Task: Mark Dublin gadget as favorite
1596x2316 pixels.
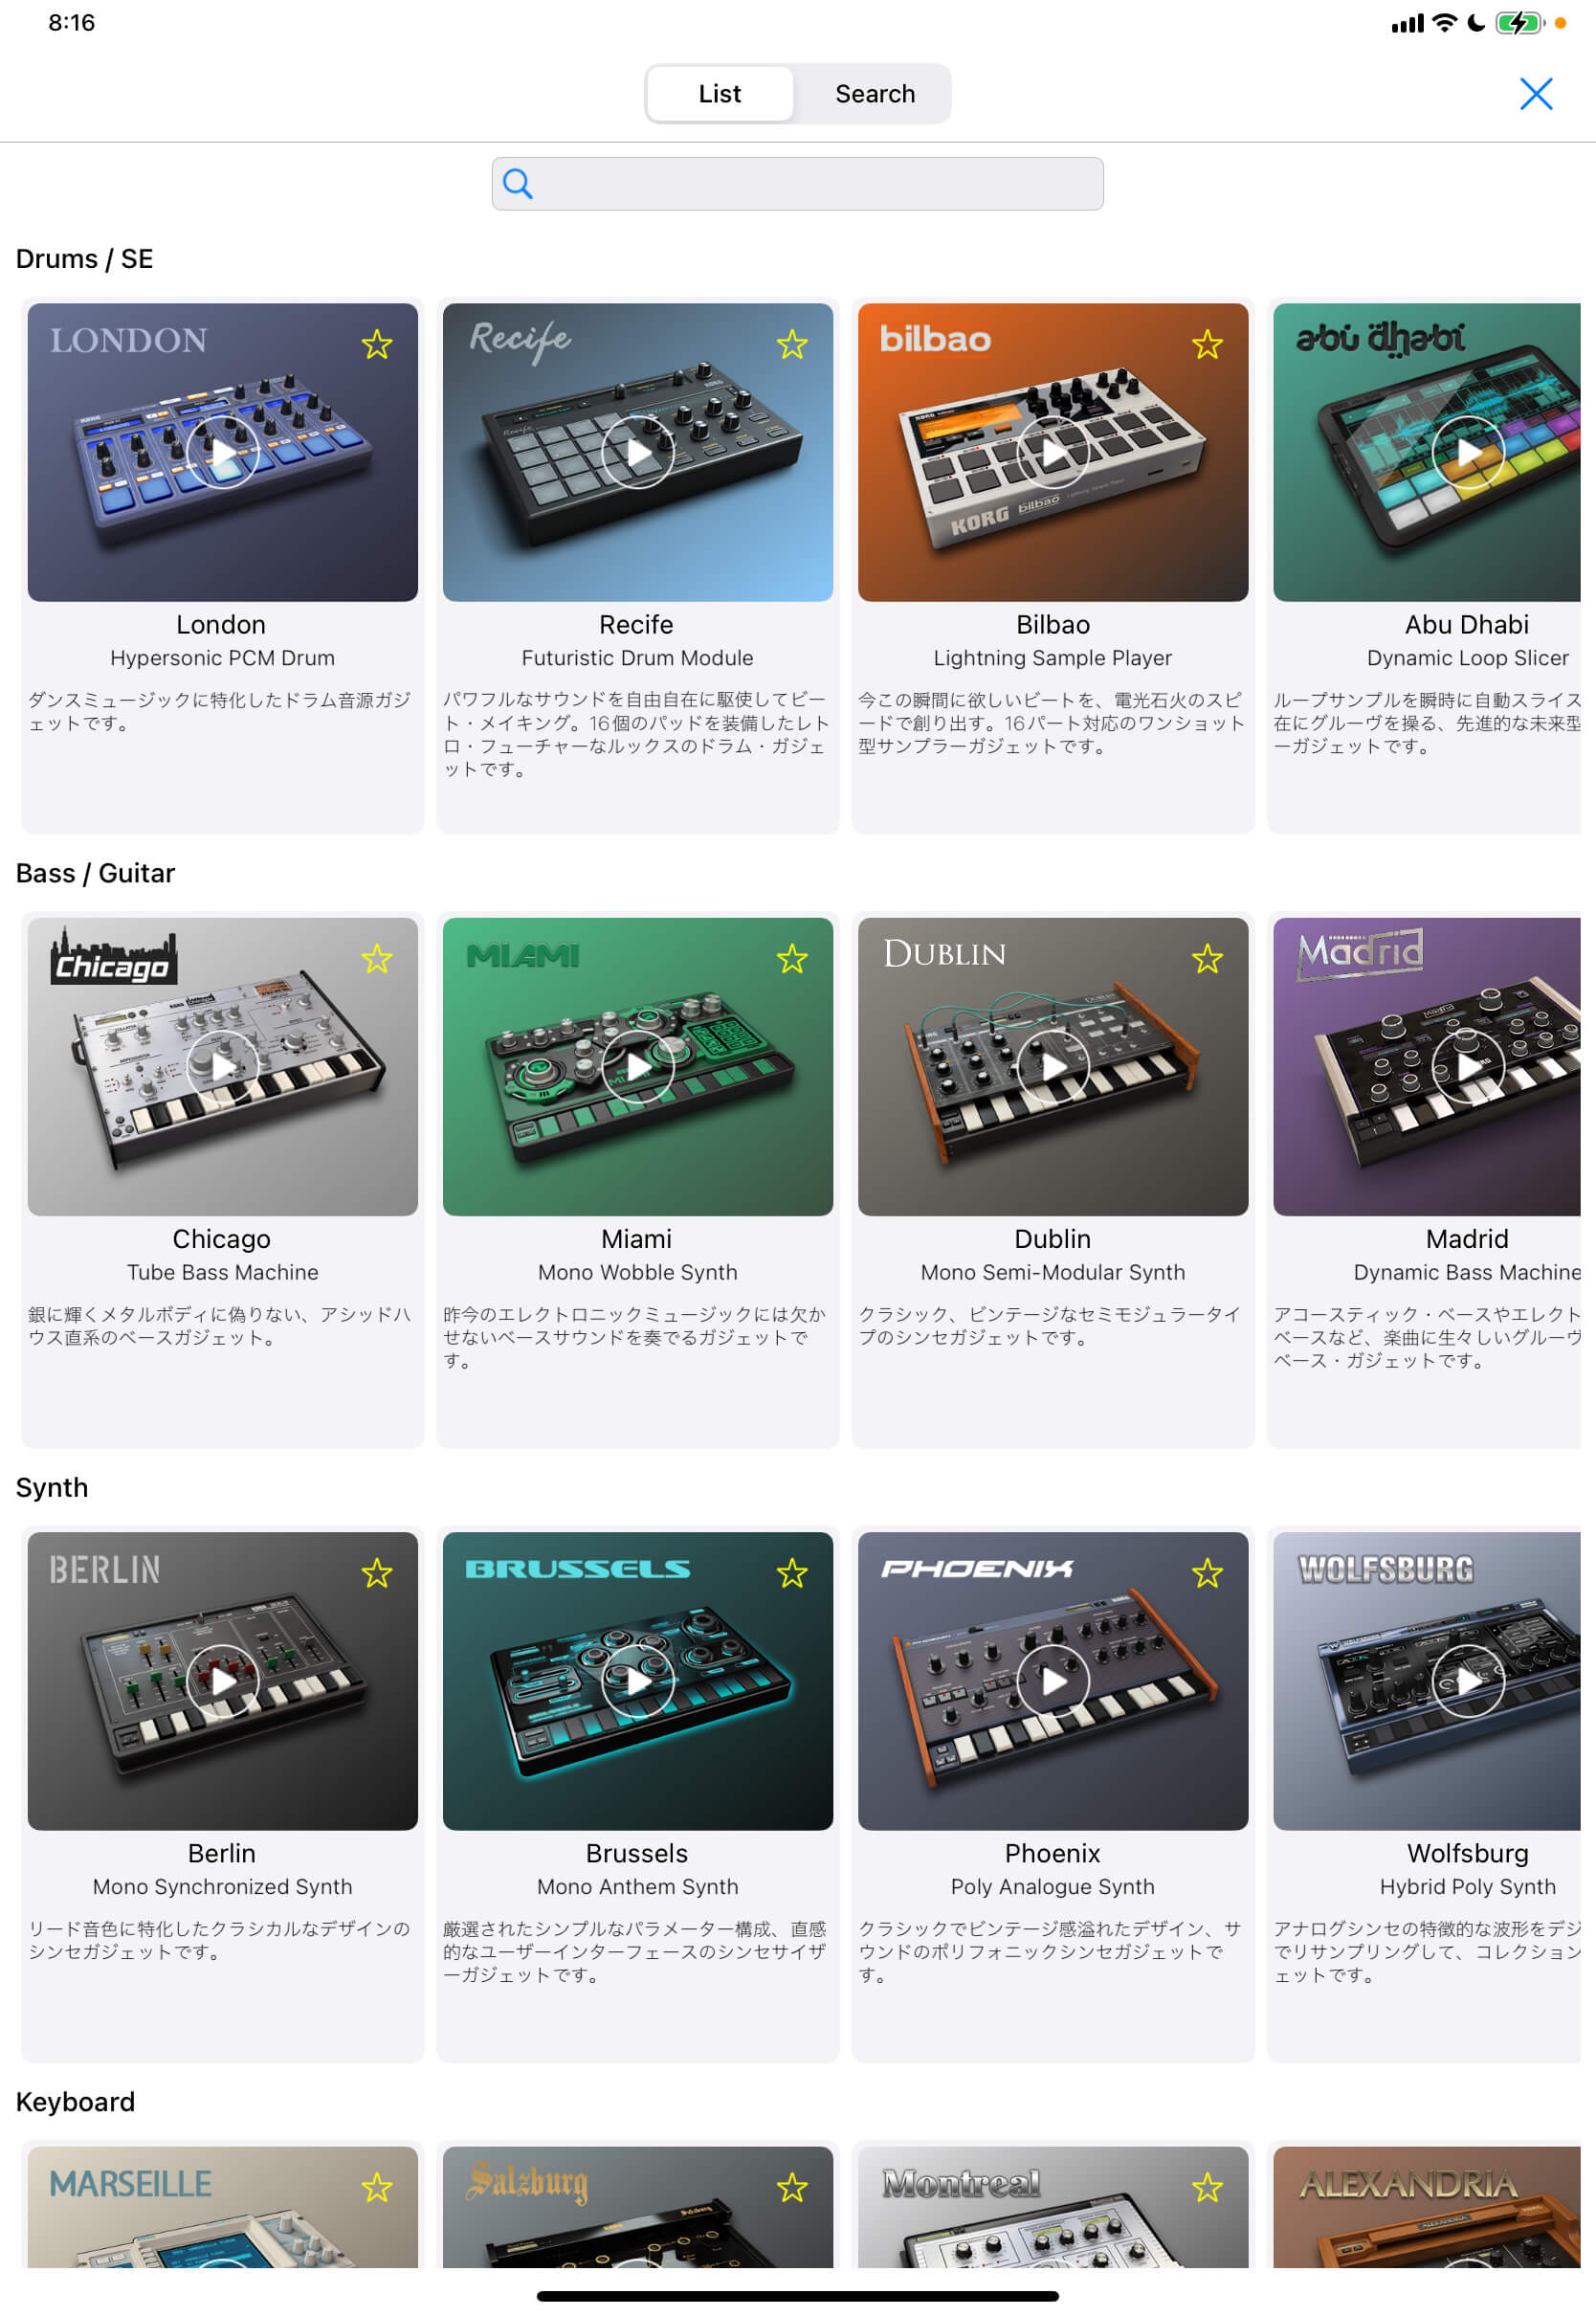Action: pyautogui.click(x=1207, y=959)
